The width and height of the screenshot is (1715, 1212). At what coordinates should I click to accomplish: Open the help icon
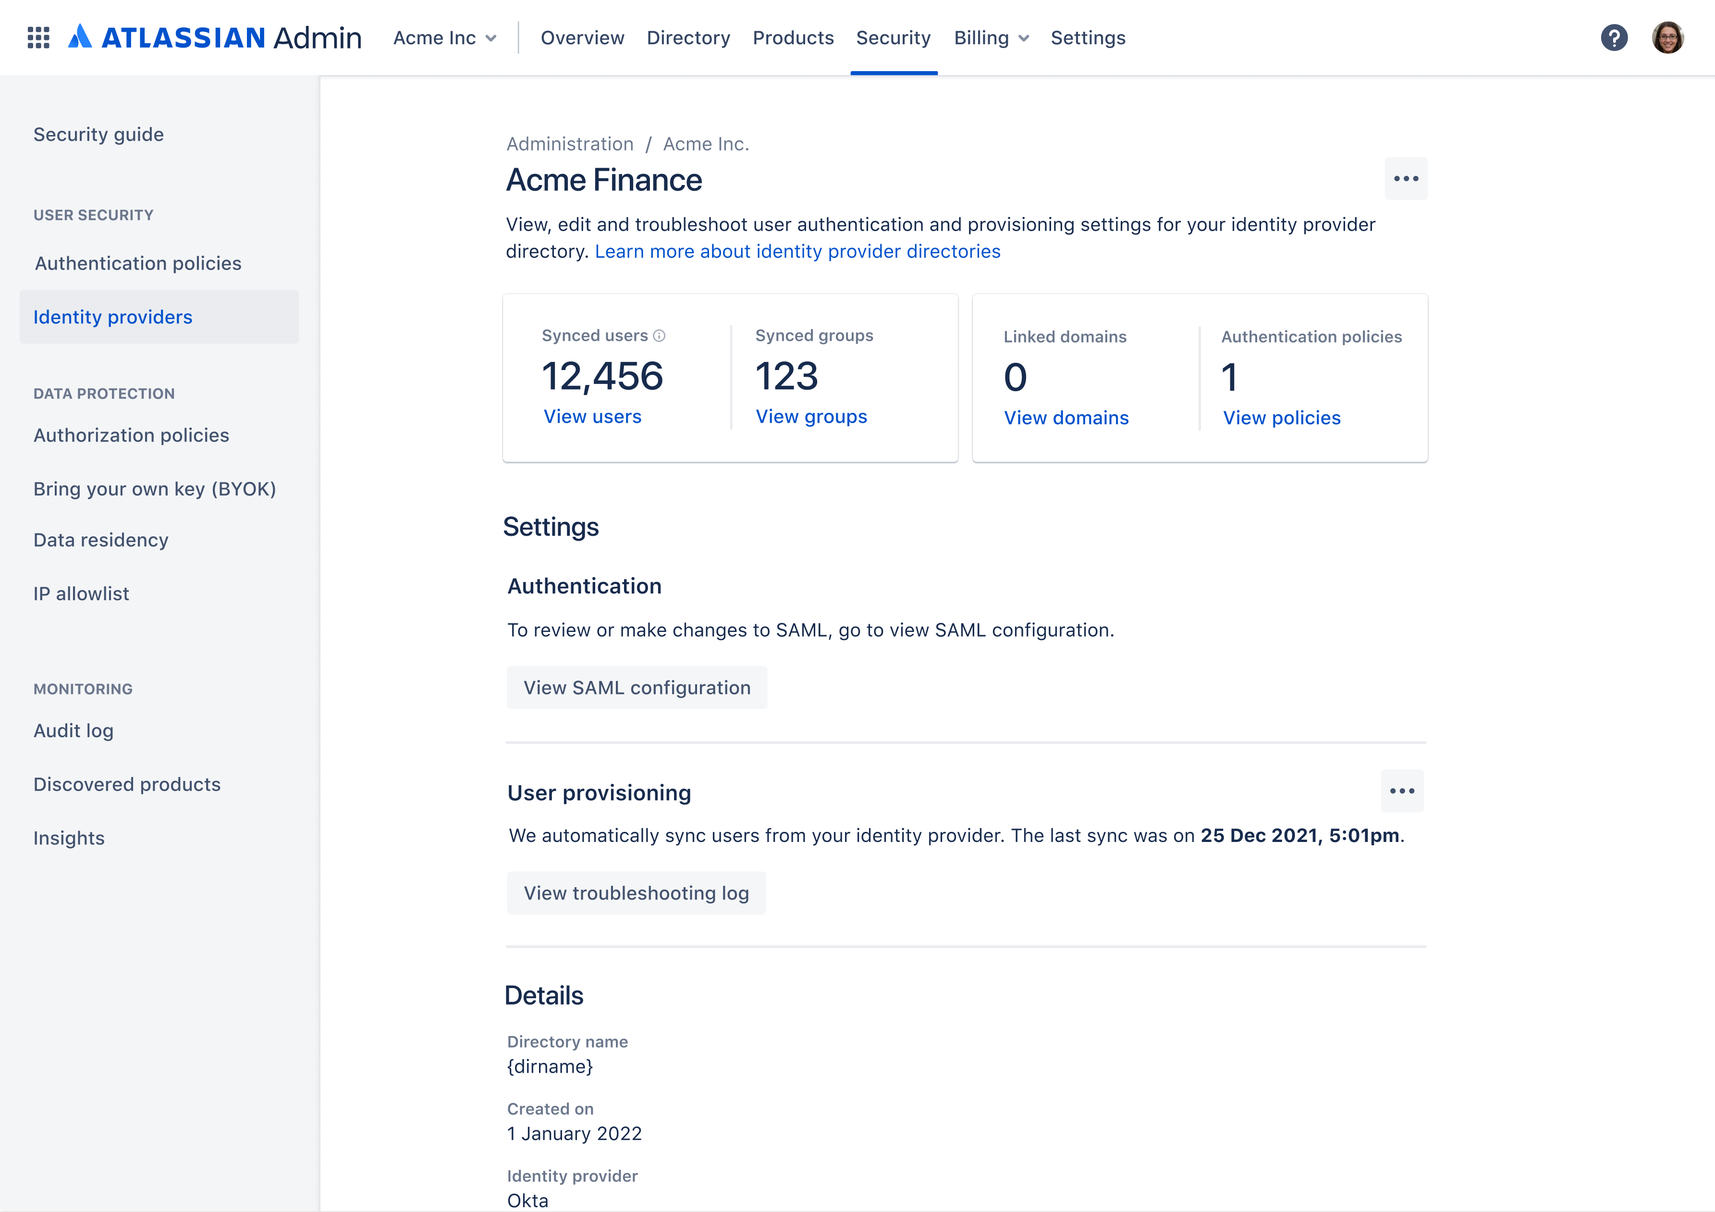click(1614, 37)
